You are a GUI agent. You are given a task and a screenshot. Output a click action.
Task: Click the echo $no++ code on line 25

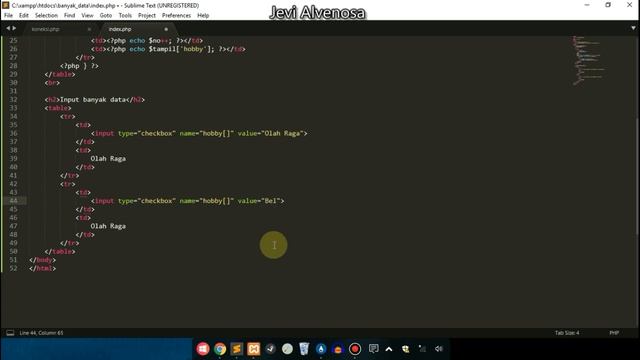point(150,40)
